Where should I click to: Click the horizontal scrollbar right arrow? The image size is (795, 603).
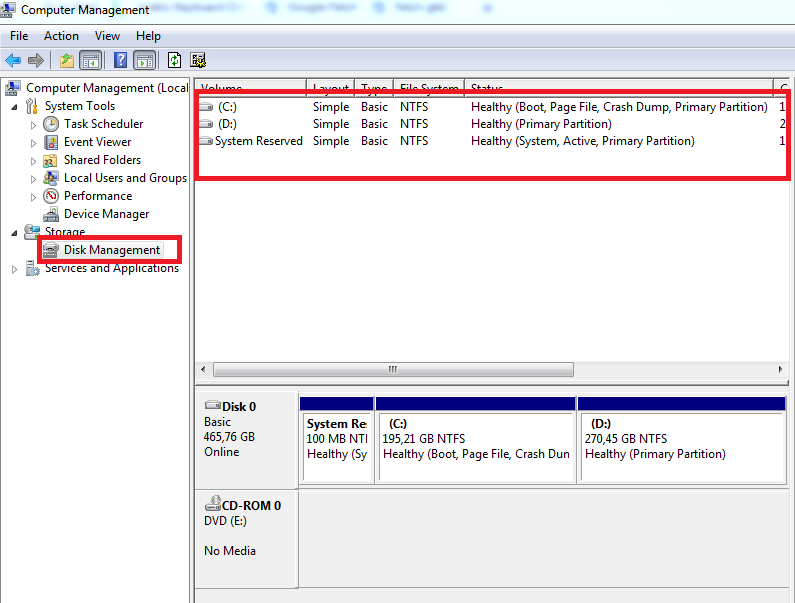tap(780, 369)
